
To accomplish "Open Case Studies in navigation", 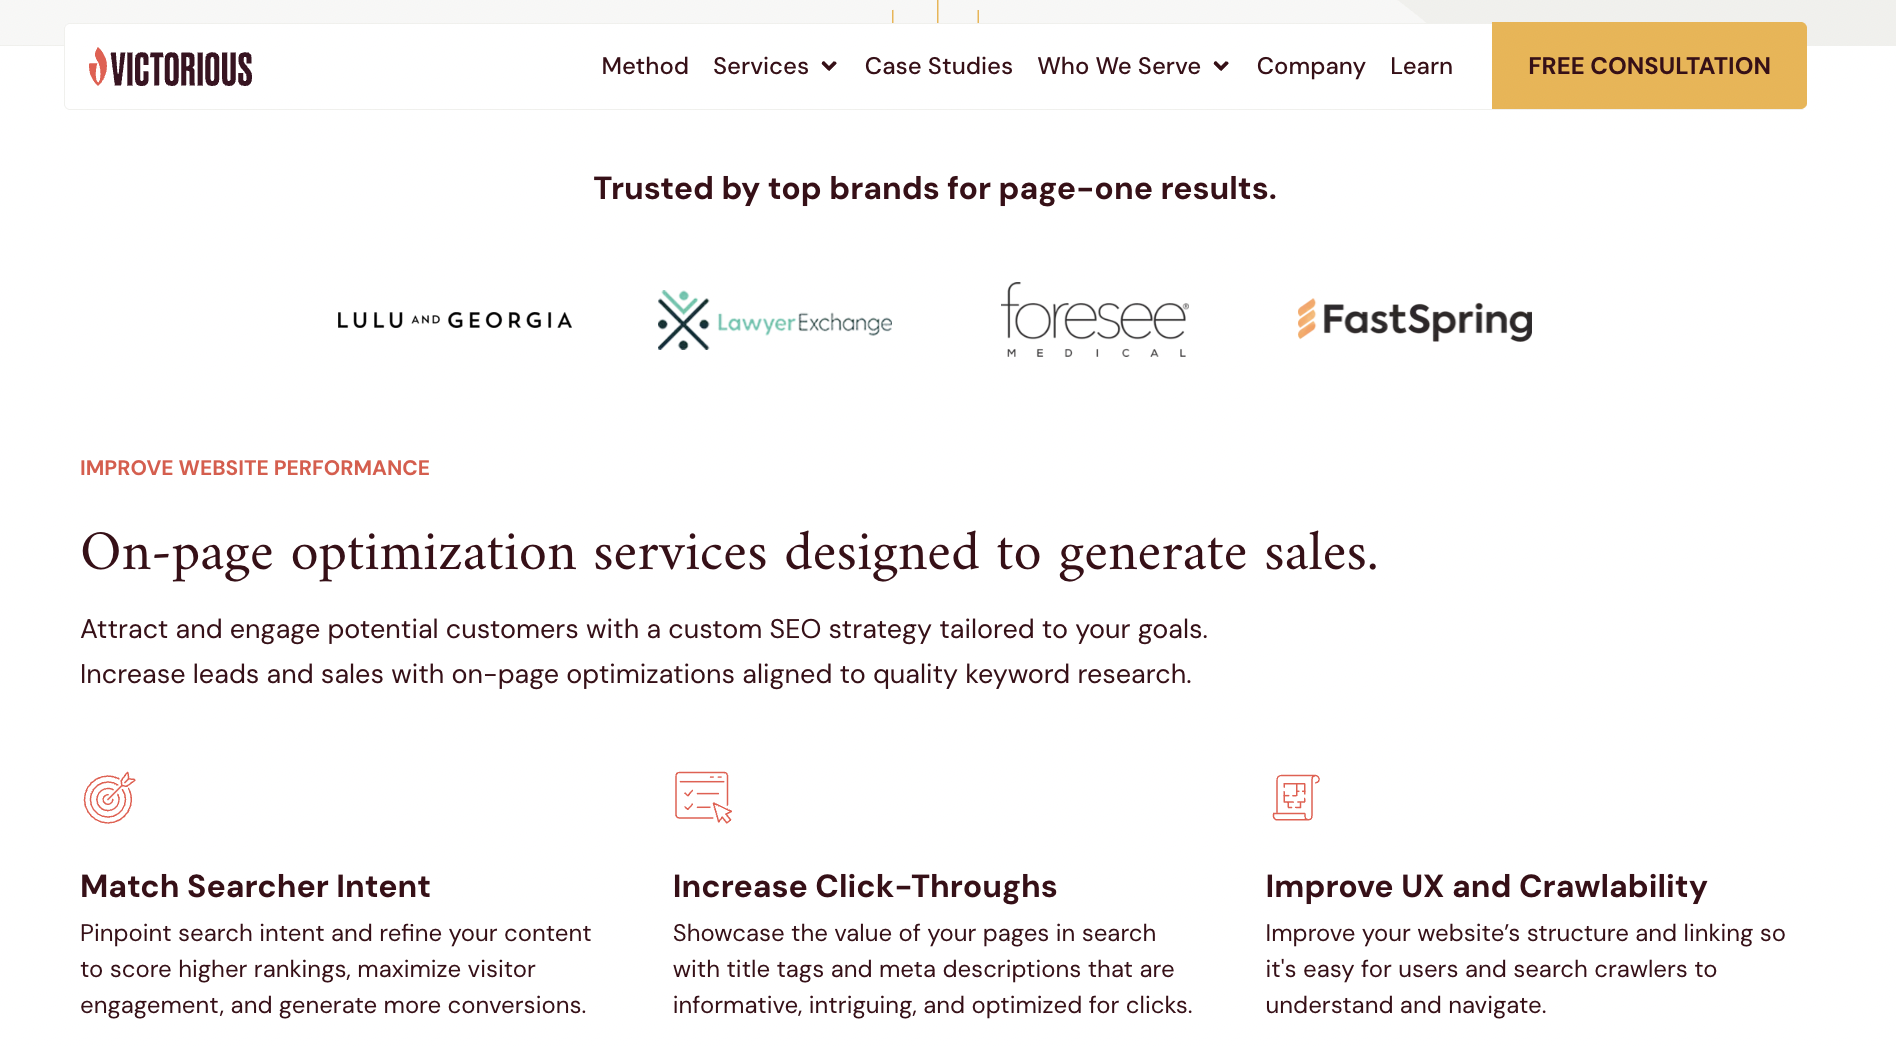I will pos(938,66).
